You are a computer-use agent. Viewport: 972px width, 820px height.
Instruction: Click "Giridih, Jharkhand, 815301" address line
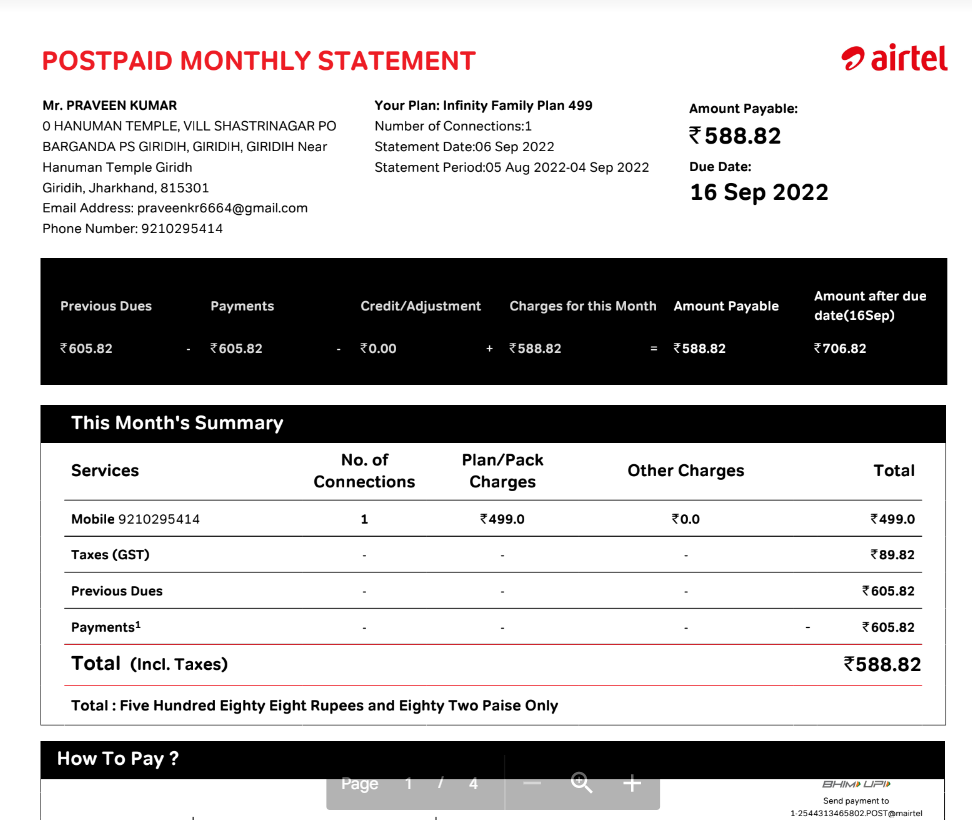click(125, 188)
